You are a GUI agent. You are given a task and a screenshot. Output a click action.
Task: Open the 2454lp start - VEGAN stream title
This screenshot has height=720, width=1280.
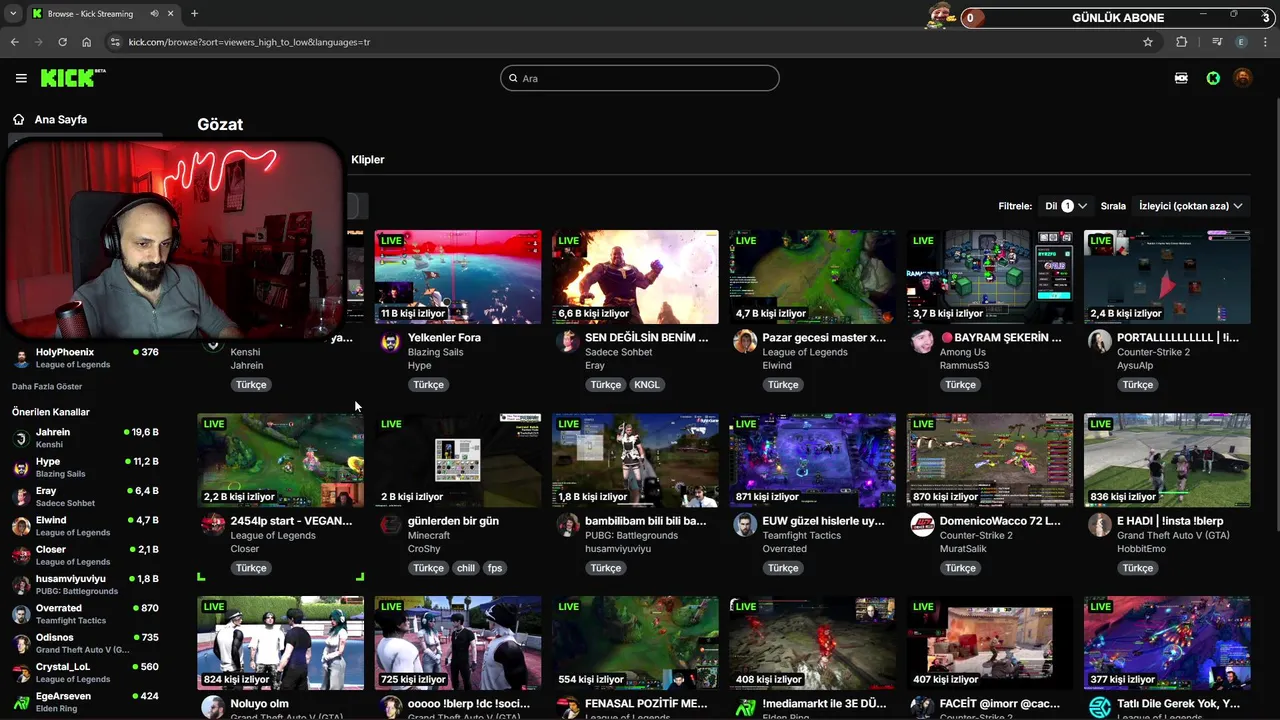coord(291,521)
